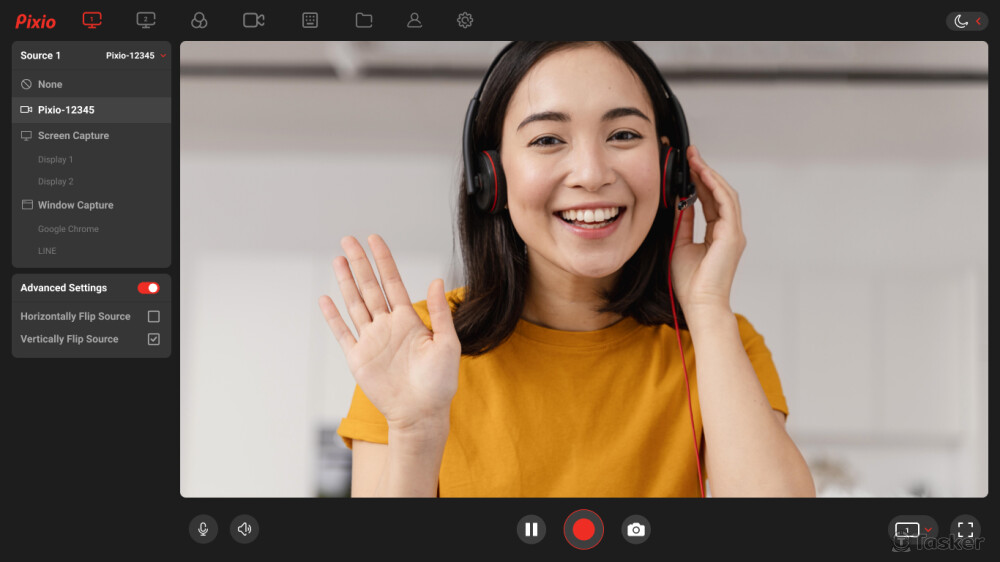
Task: Uncheck the Vertically Flip Source checkbox
Action: coord(154,339)
